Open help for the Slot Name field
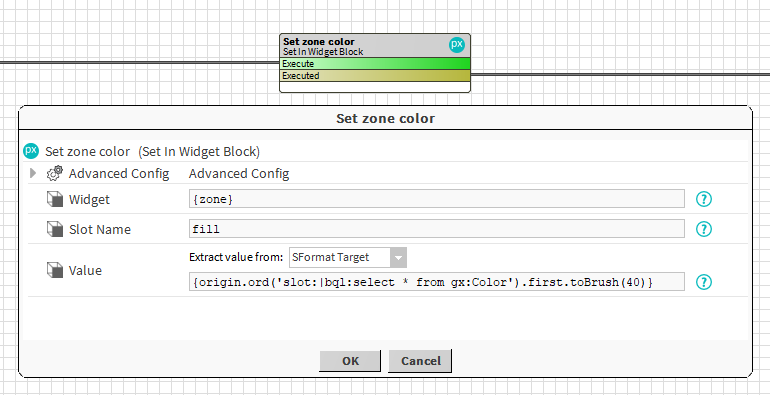 704,229
